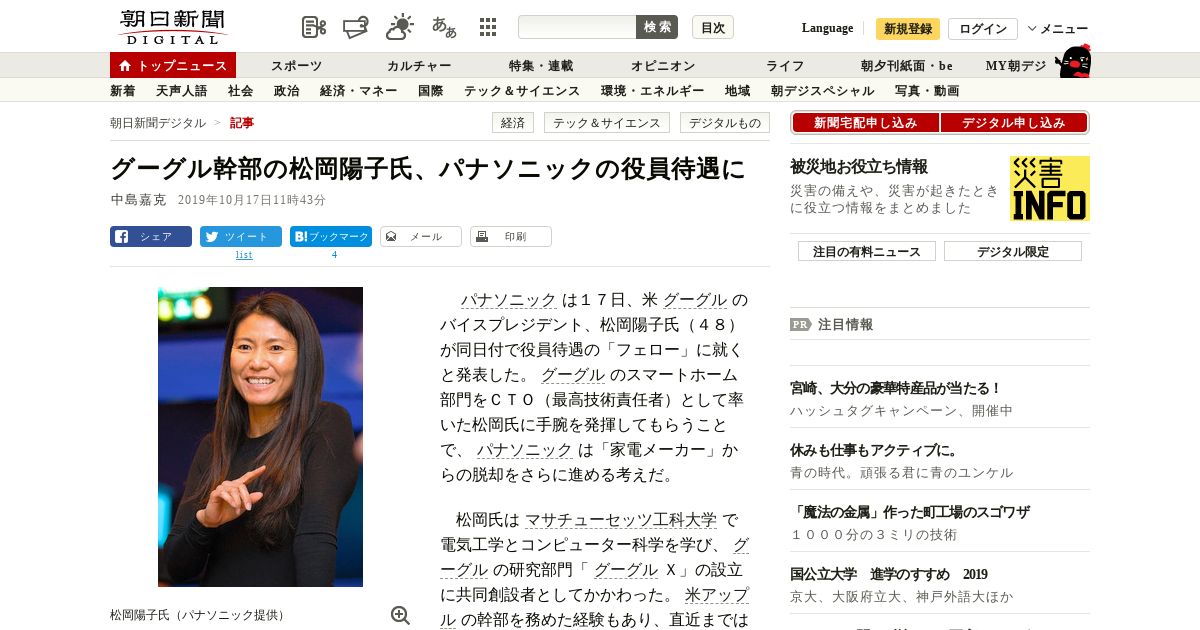Select デジタル限定 tab

point(1013,251)
